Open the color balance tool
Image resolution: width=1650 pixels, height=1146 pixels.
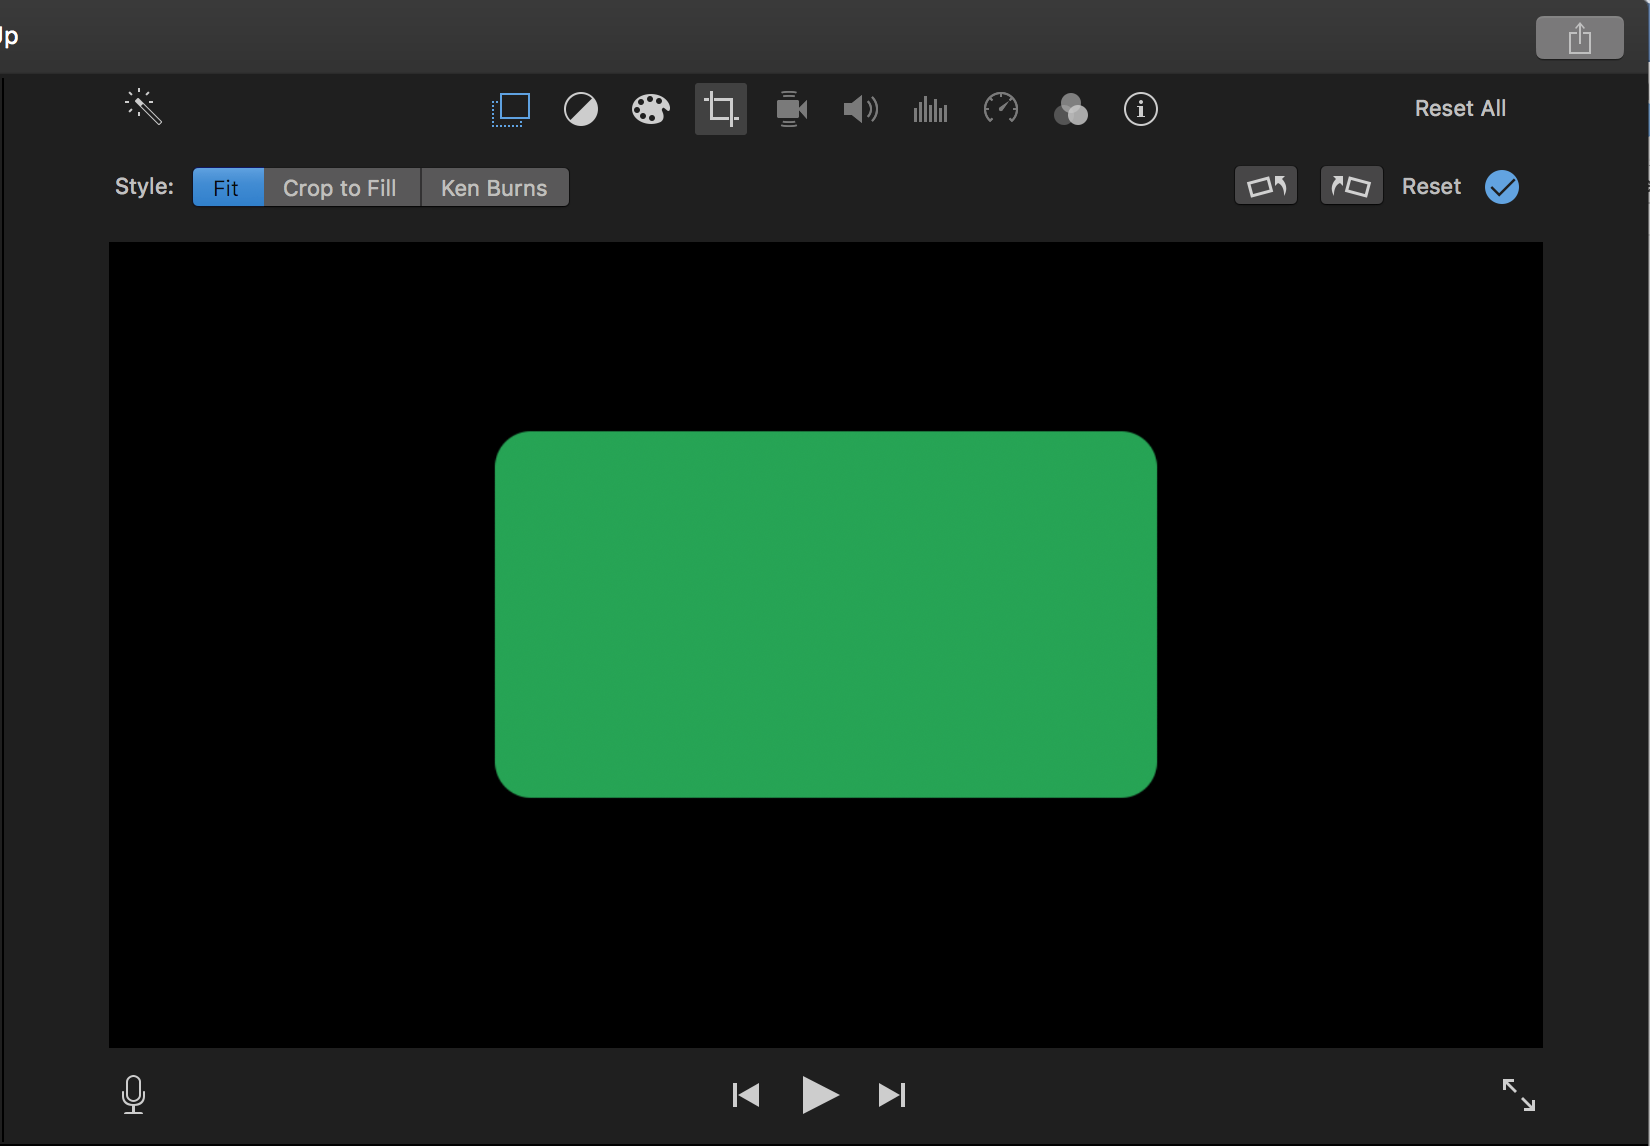[x=581, y=109]
